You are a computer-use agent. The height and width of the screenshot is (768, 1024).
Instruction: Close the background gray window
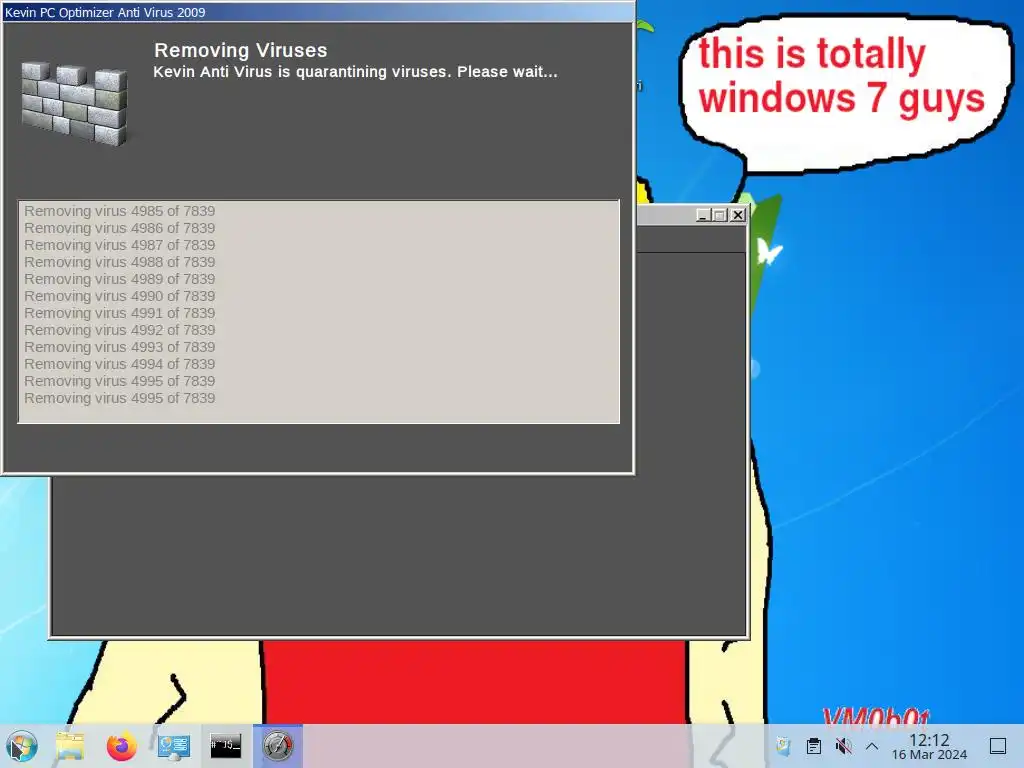[738, 215]
